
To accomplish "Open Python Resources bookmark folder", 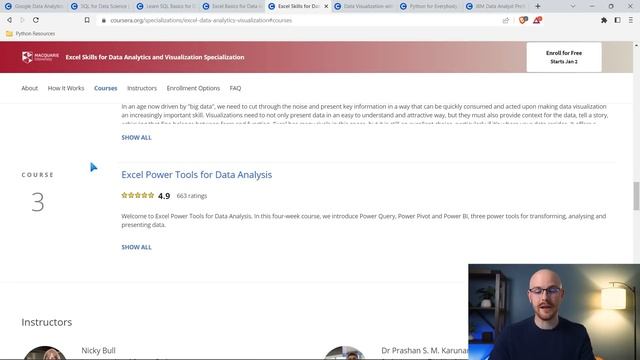I will point(31,33).
